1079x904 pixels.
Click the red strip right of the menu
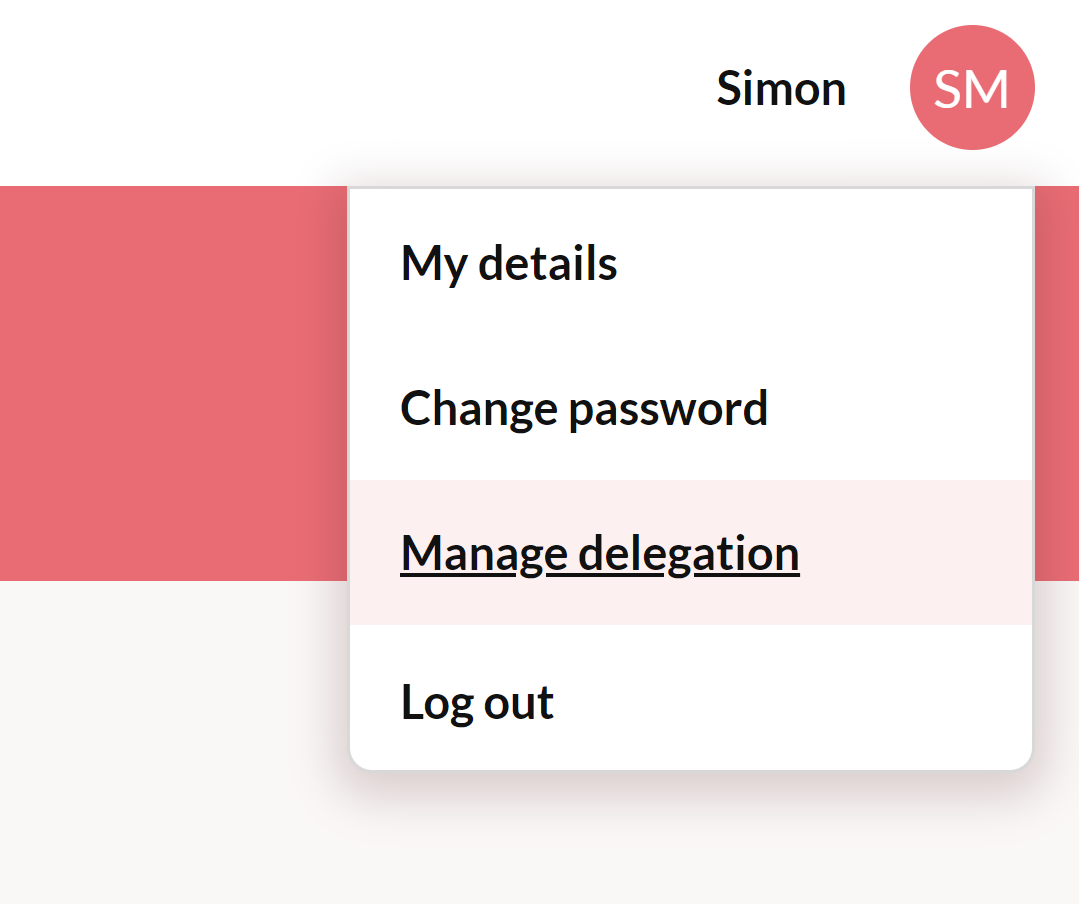coord(1056,380)
